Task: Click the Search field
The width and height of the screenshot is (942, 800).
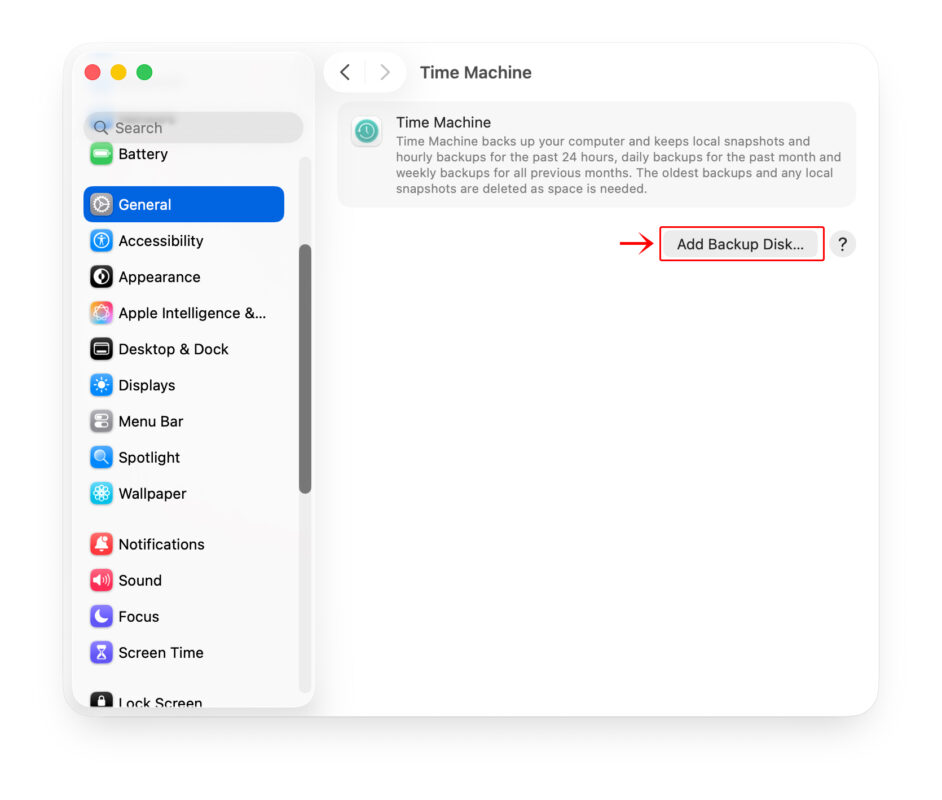Action: pyautogui.click(x=193, y=127)
